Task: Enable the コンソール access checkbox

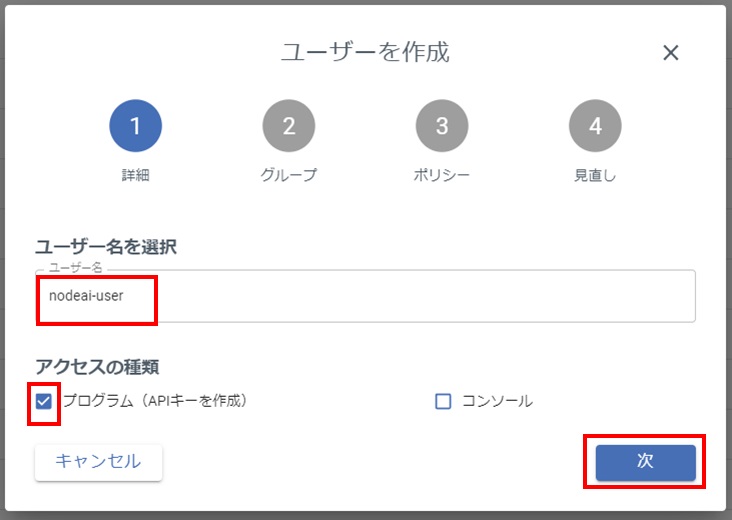Action: (443, 401)
